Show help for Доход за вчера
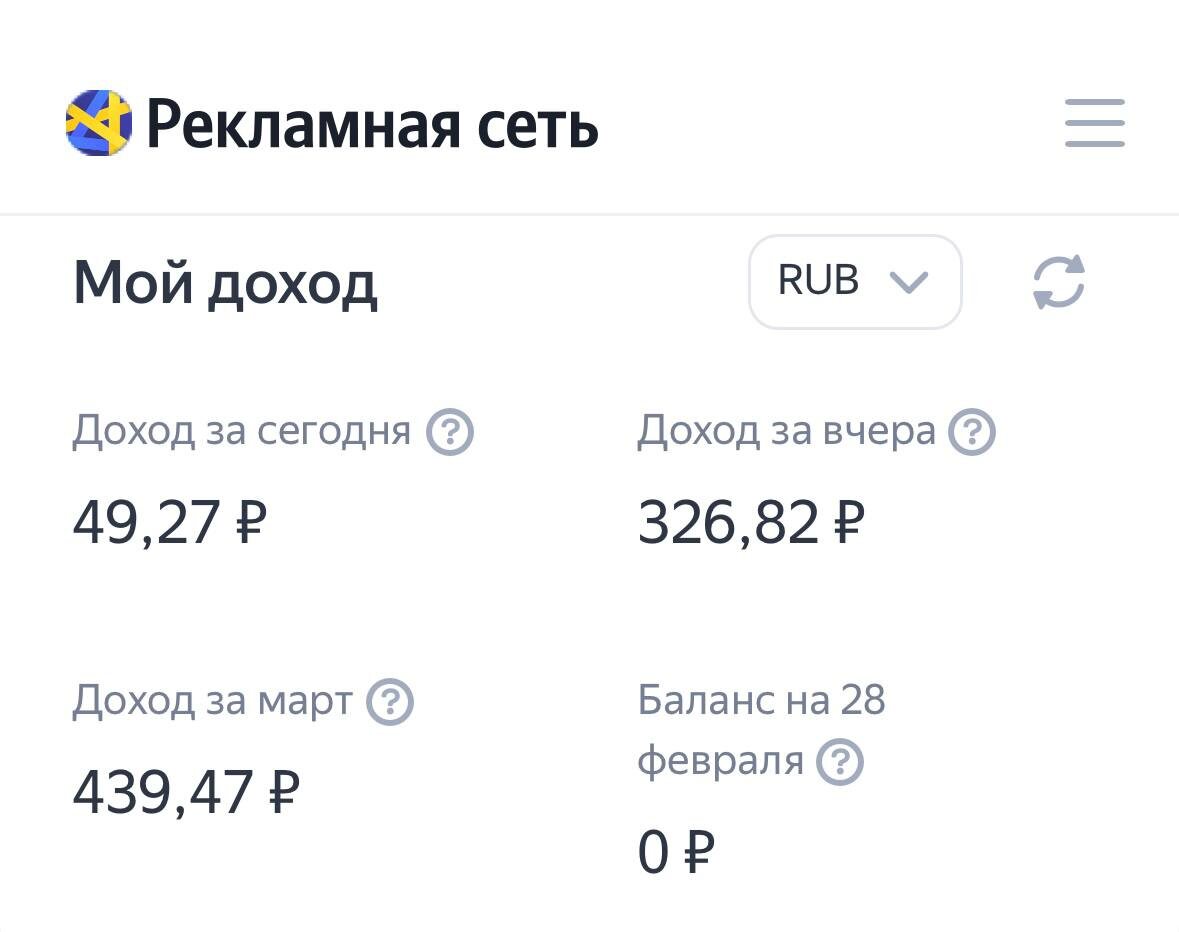The height and width of the screenshot is (932, 1179). pyautogui.click(x=972, y=433)
